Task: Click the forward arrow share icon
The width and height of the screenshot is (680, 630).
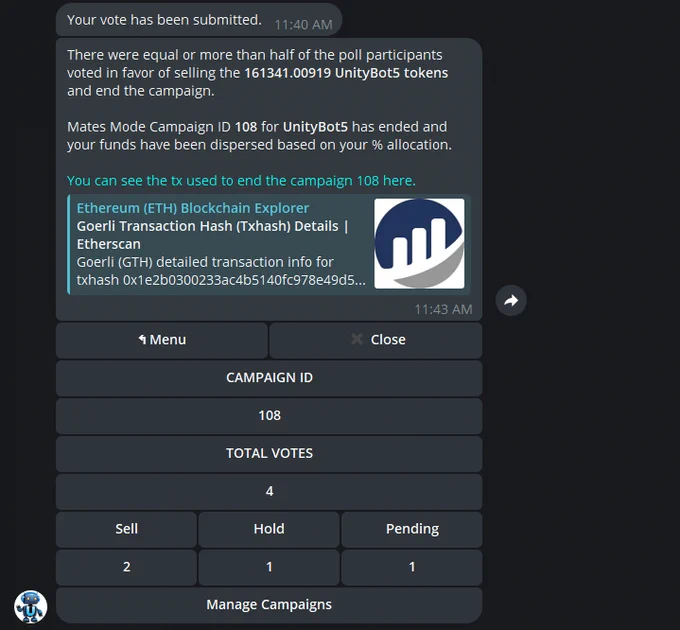Action: (x=511, y=300)
